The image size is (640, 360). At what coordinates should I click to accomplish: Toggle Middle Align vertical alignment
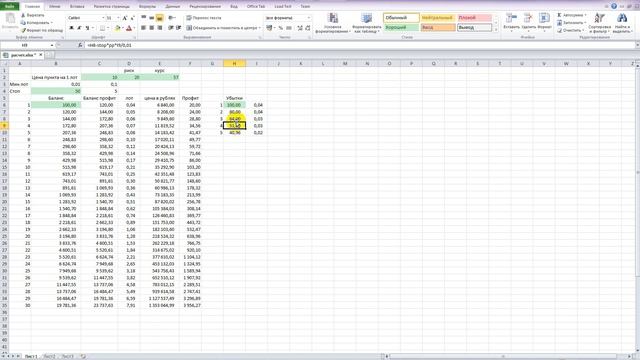[151, 18]
